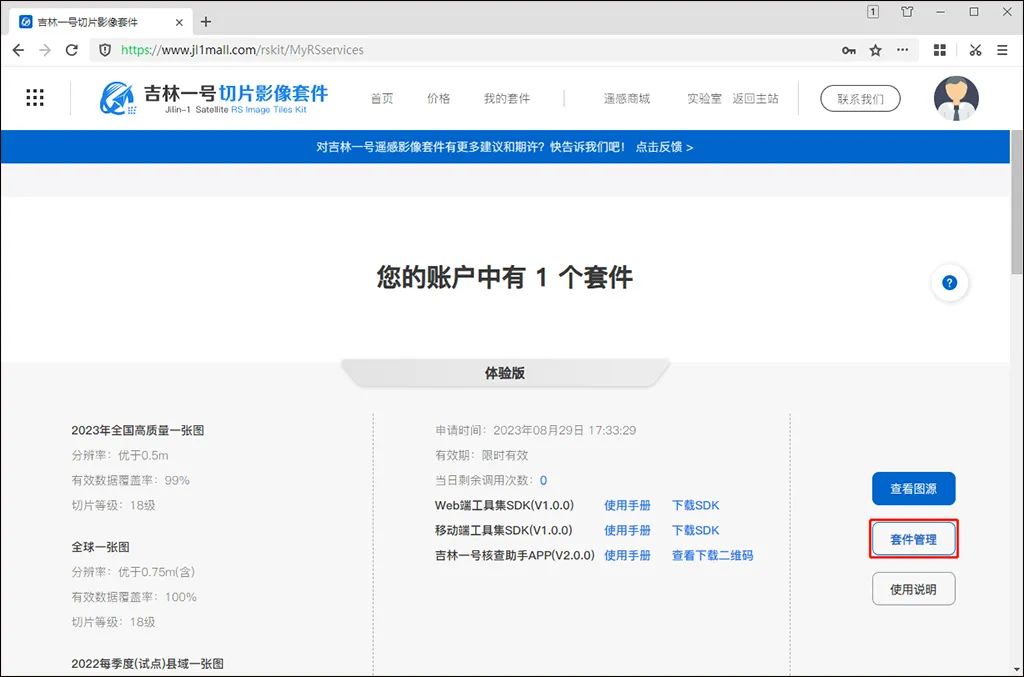The image size is (1024, 677).
Task: Click the 体验版 package tab header
Action: (505, 373)
